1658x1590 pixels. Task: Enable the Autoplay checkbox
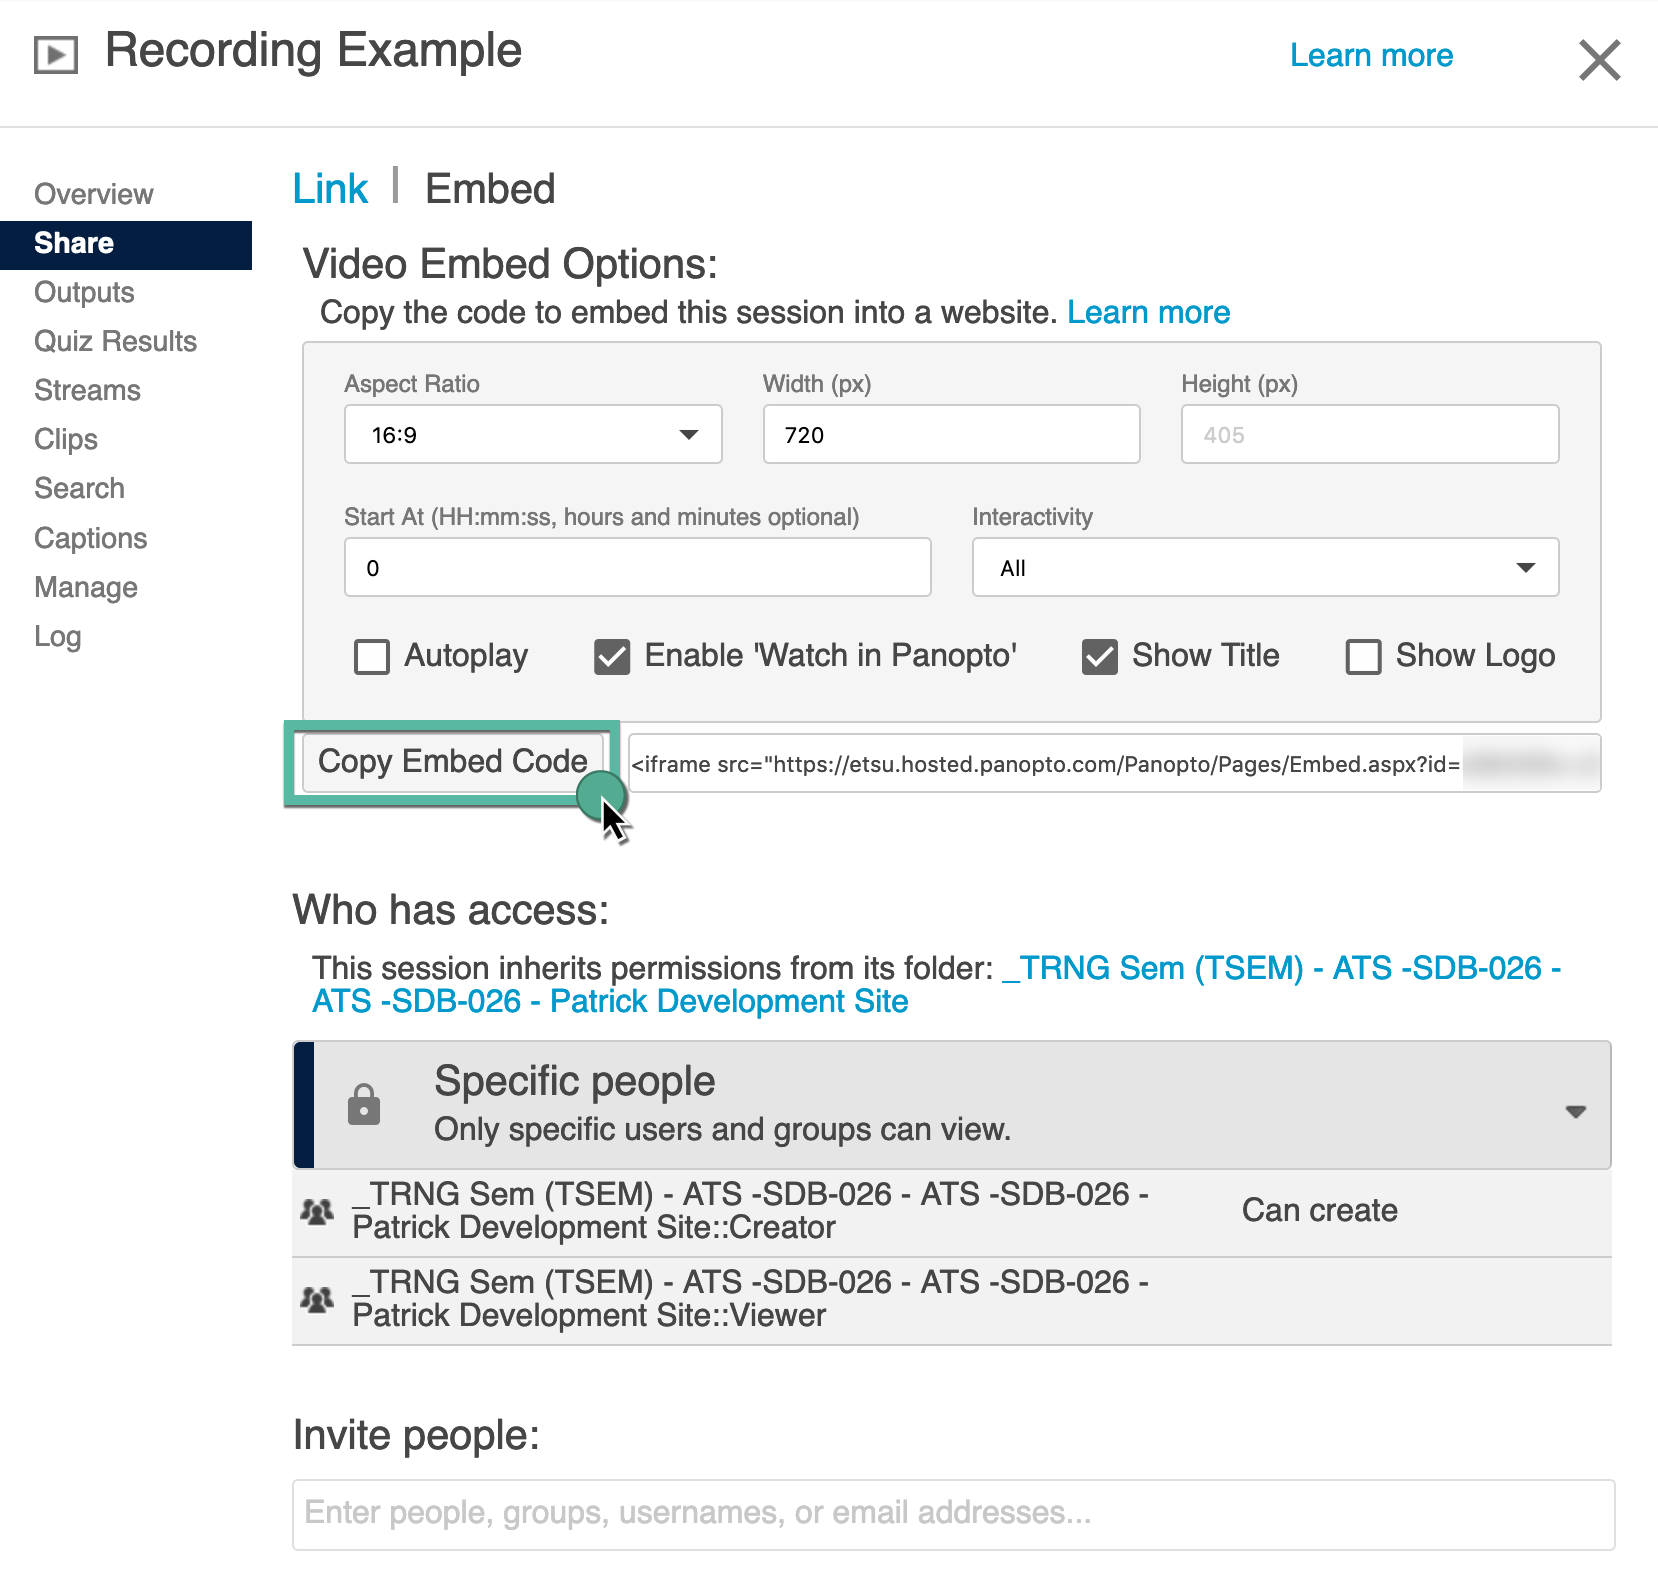point(372,657)
